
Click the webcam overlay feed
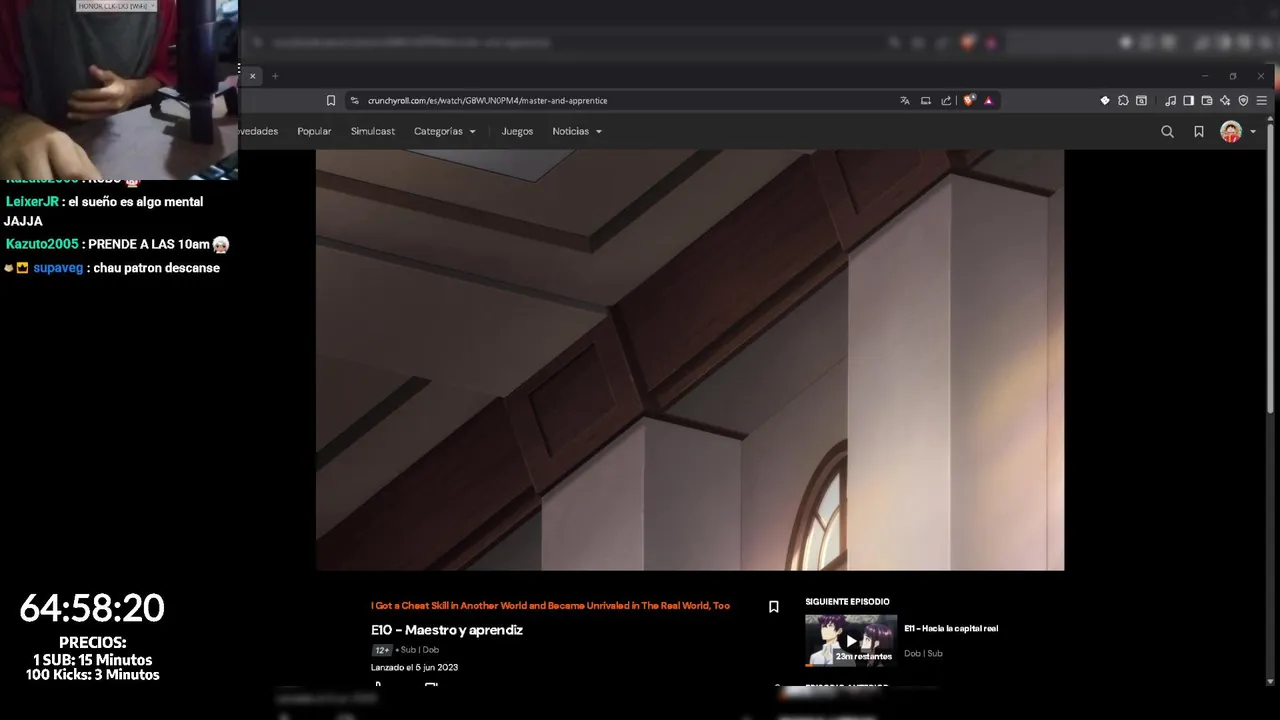(x=119, y=89)
